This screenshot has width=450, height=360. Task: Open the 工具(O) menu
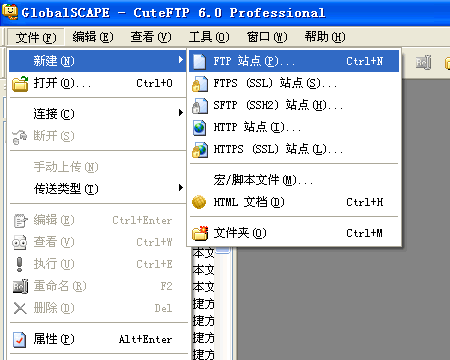[209, 37]
